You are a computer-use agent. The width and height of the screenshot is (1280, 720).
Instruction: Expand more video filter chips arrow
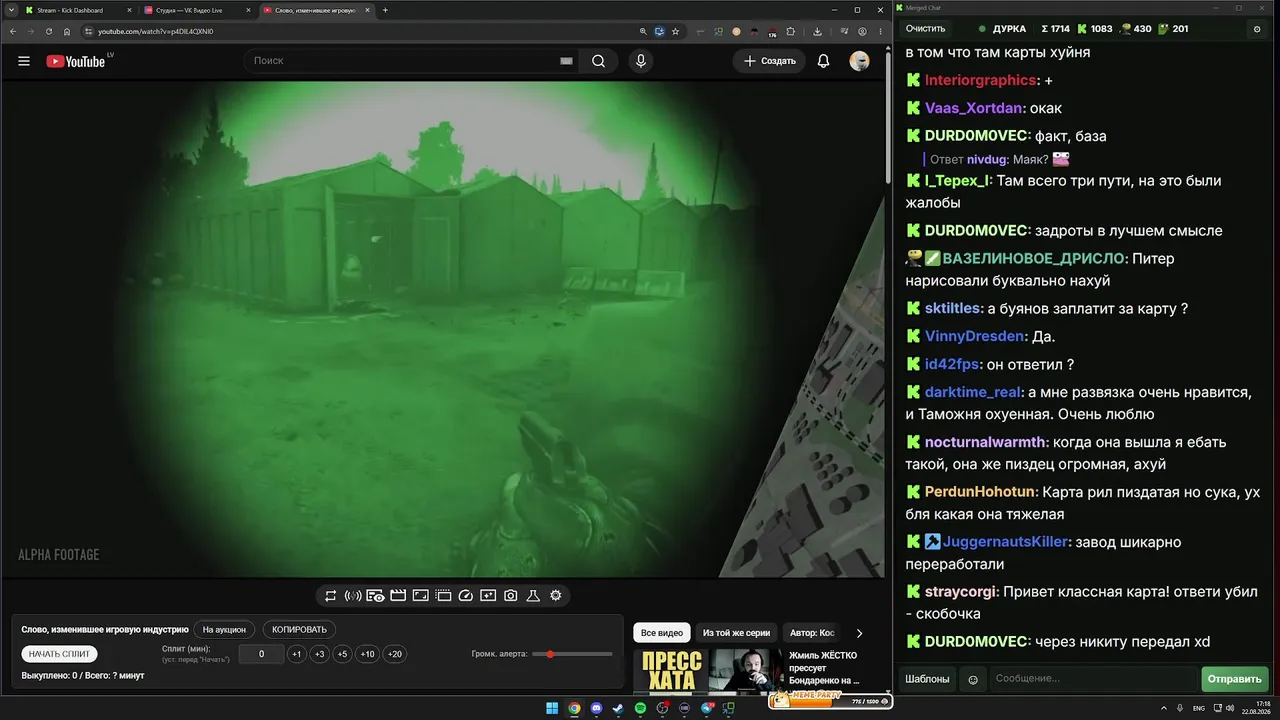pyautogui.click(x=859, y=633)
